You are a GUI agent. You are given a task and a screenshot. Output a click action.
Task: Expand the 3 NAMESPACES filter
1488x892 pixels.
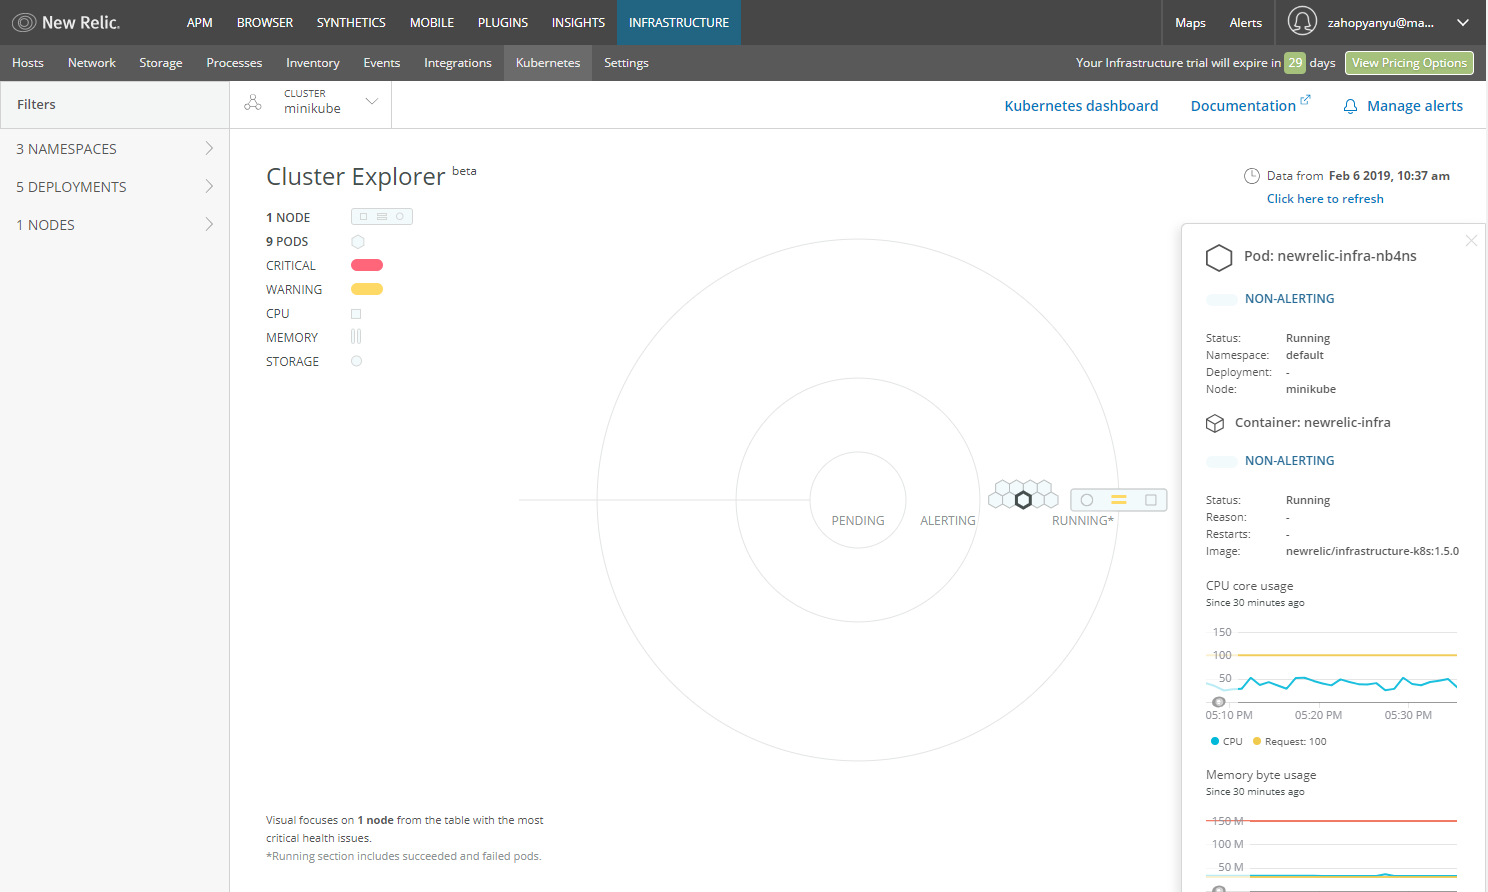click(115, 149)
